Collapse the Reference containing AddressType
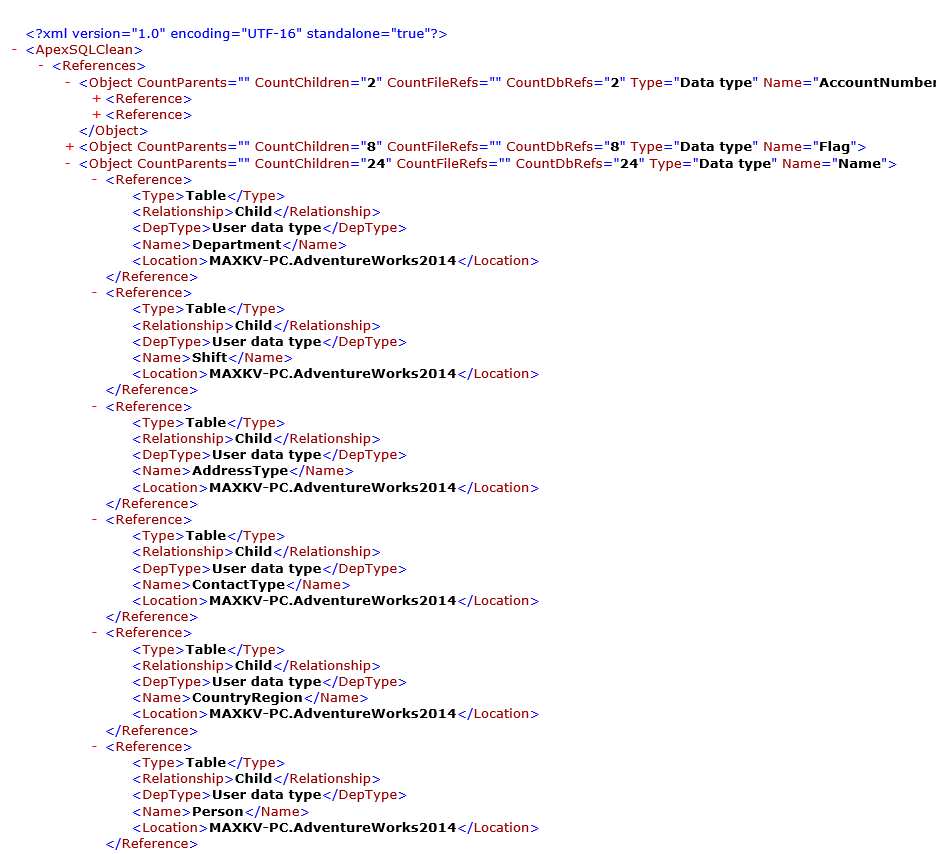 pos(94,406)
